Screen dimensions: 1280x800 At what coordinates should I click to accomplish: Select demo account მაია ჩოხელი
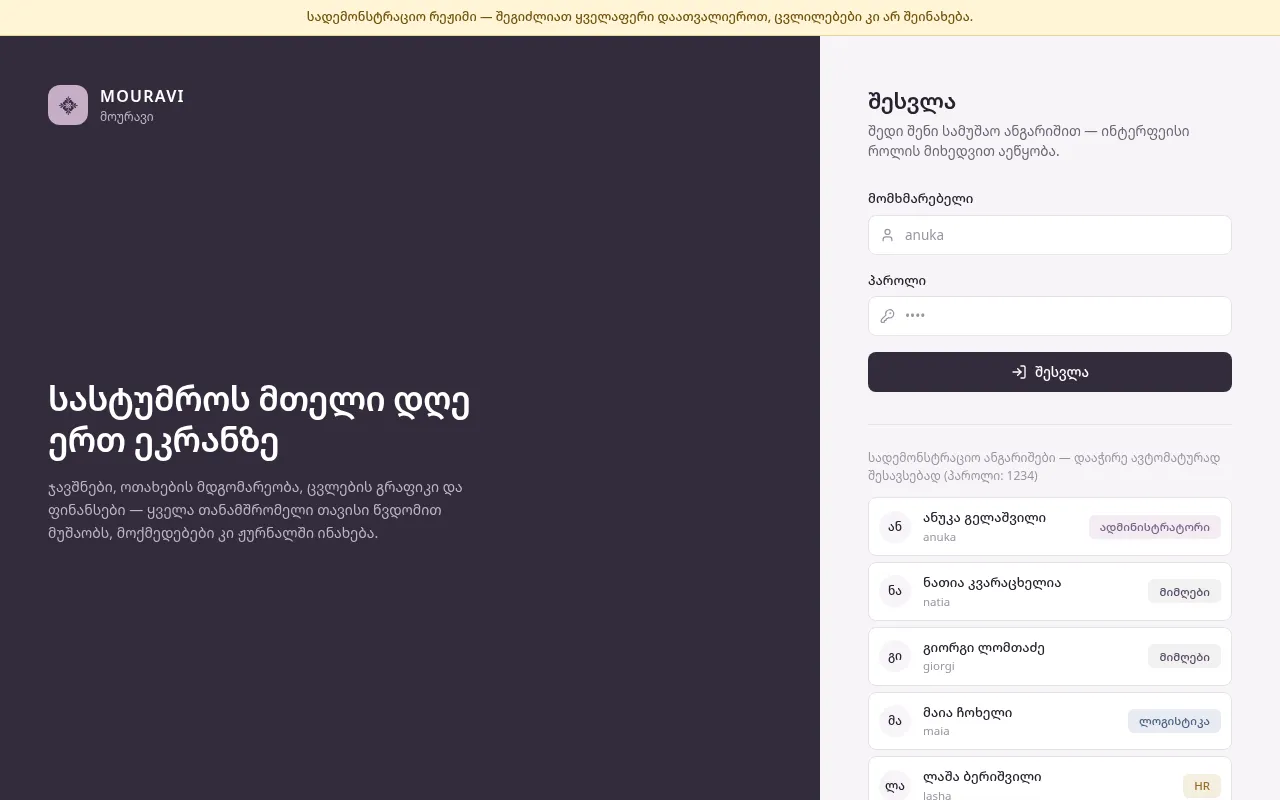[1050, 721]
